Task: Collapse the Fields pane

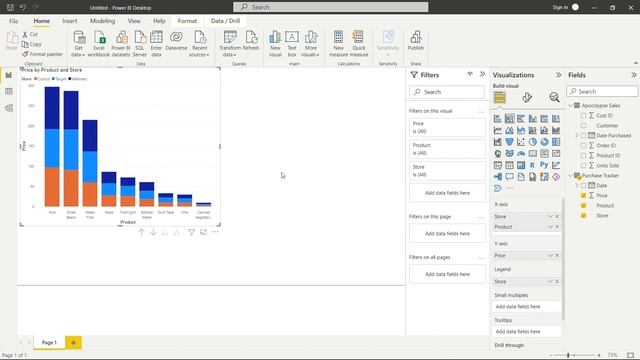Action: click(633, 75)
